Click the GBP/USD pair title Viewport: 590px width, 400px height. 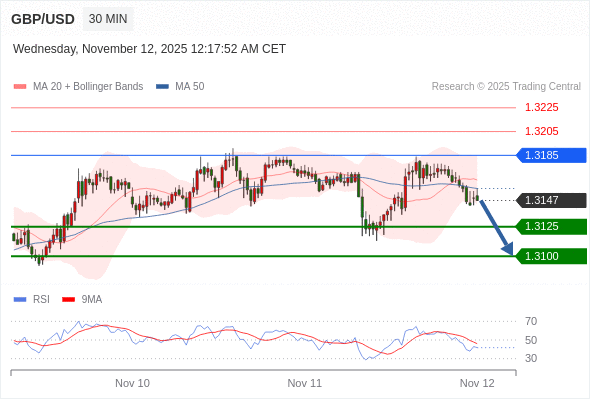[x=43, y=19]
